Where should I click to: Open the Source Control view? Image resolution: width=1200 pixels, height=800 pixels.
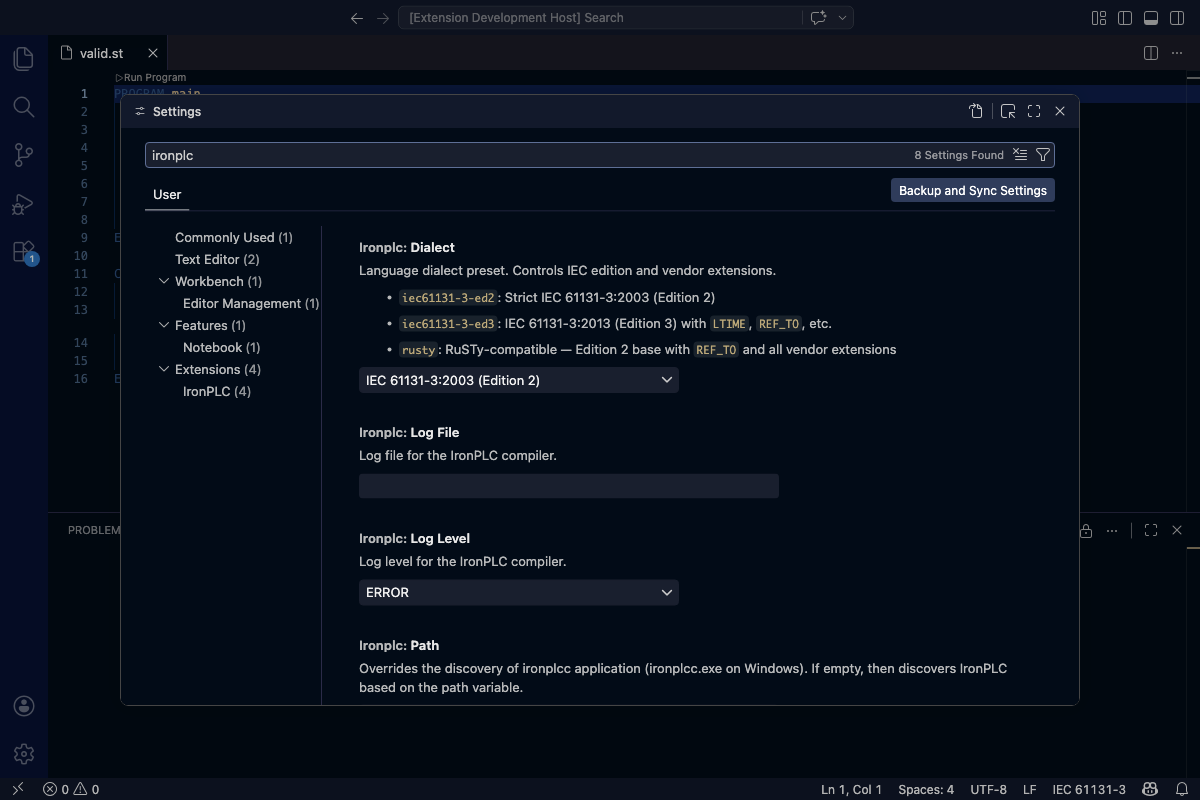[24, 155]
